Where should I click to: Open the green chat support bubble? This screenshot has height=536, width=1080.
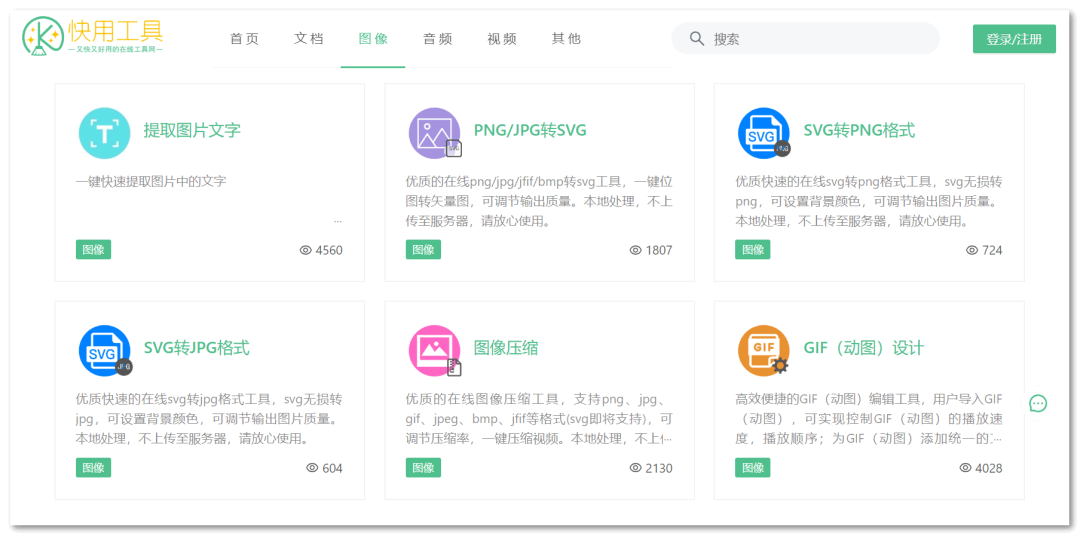pyautogui.click(x=1038, y=403)
